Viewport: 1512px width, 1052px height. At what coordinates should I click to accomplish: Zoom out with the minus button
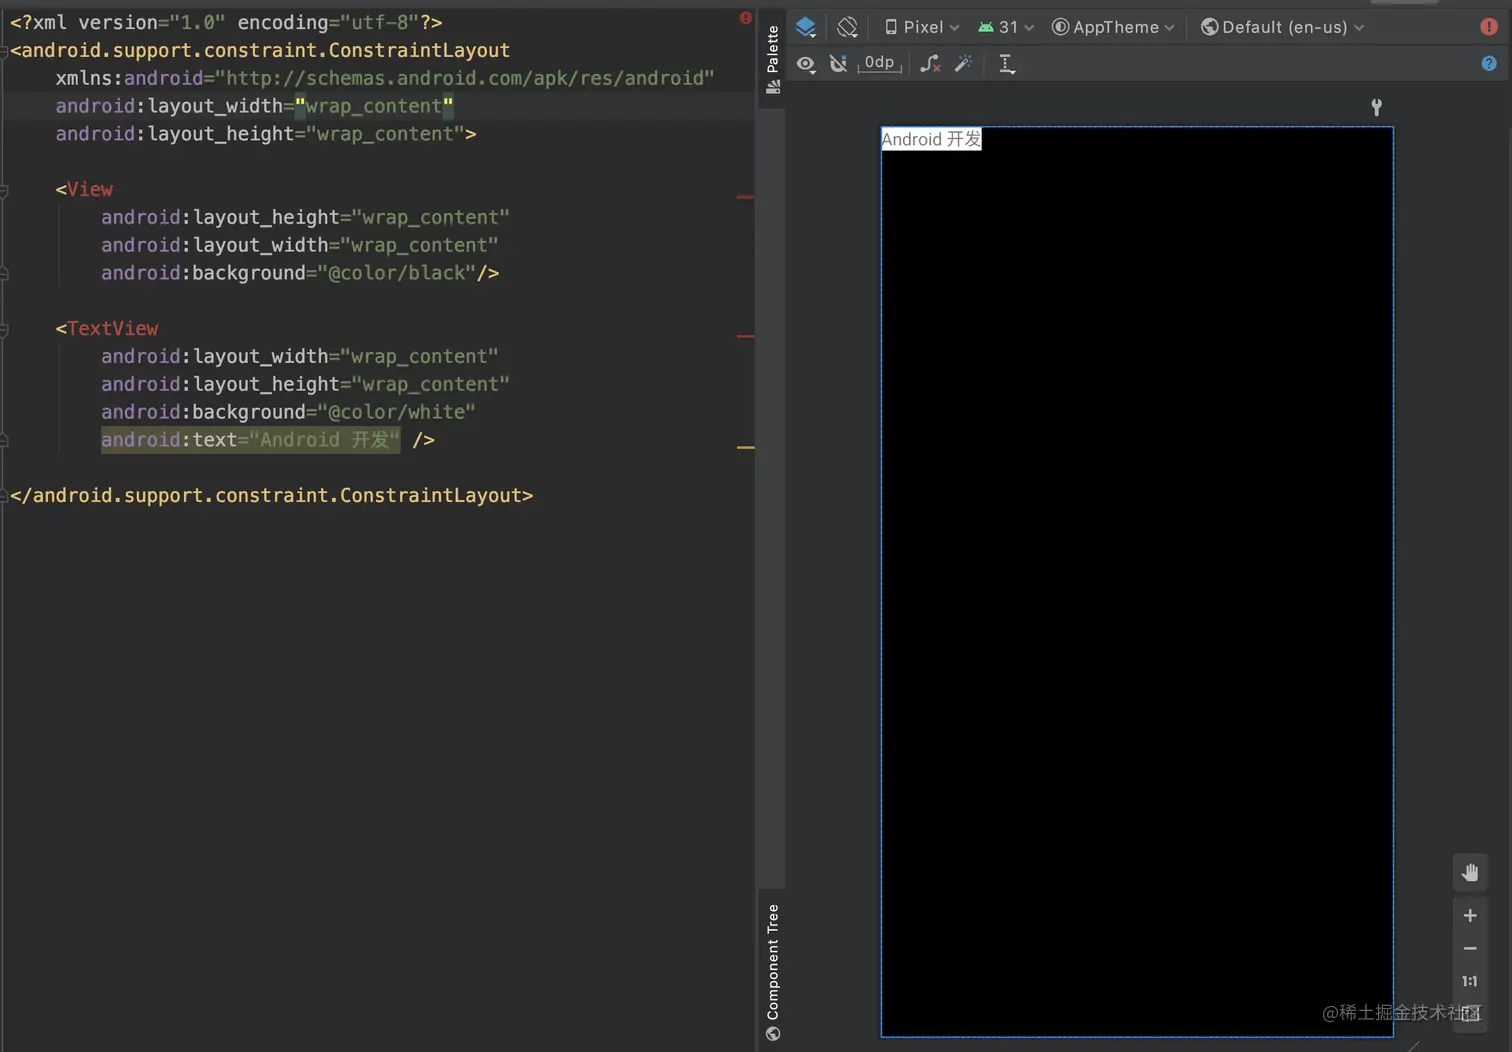point(1470,948)
